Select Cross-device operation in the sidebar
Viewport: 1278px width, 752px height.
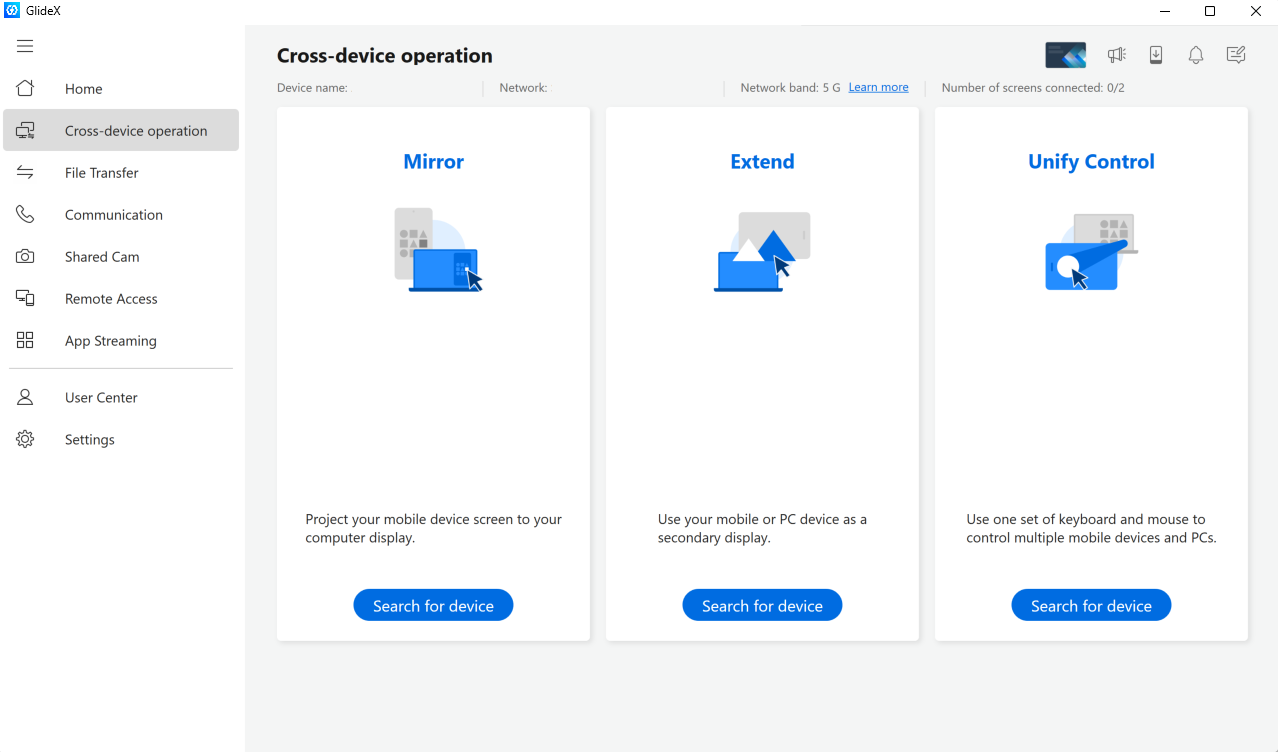tap(136, 130)
